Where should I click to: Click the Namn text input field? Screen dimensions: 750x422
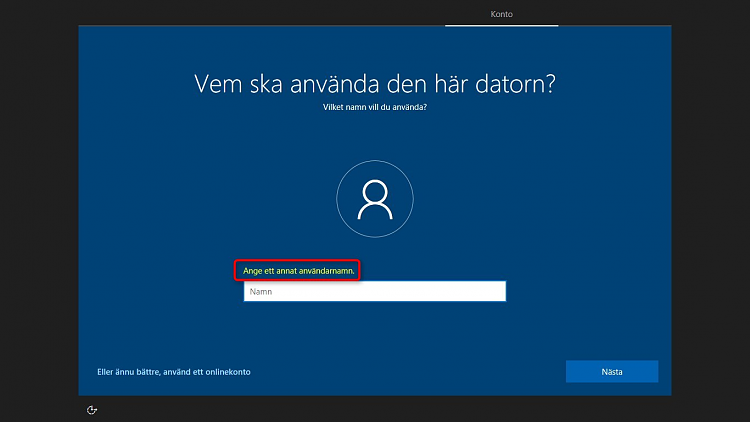375,291
